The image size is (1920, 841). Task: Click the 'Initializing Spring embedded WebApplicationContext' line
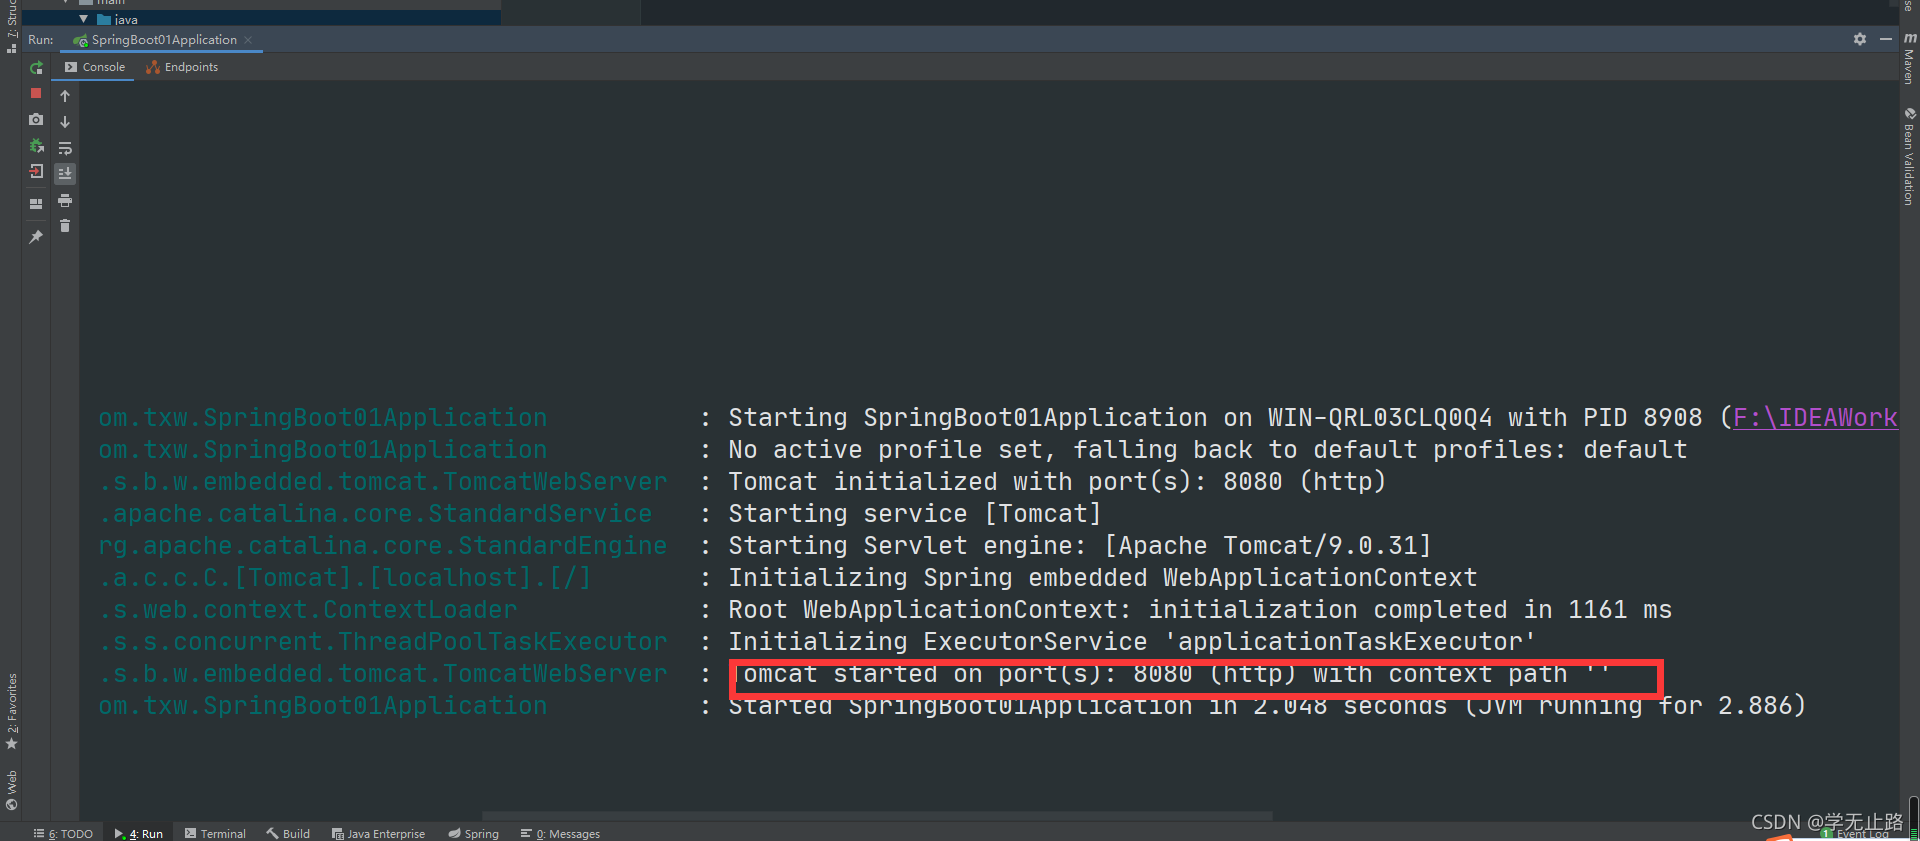1102,578
